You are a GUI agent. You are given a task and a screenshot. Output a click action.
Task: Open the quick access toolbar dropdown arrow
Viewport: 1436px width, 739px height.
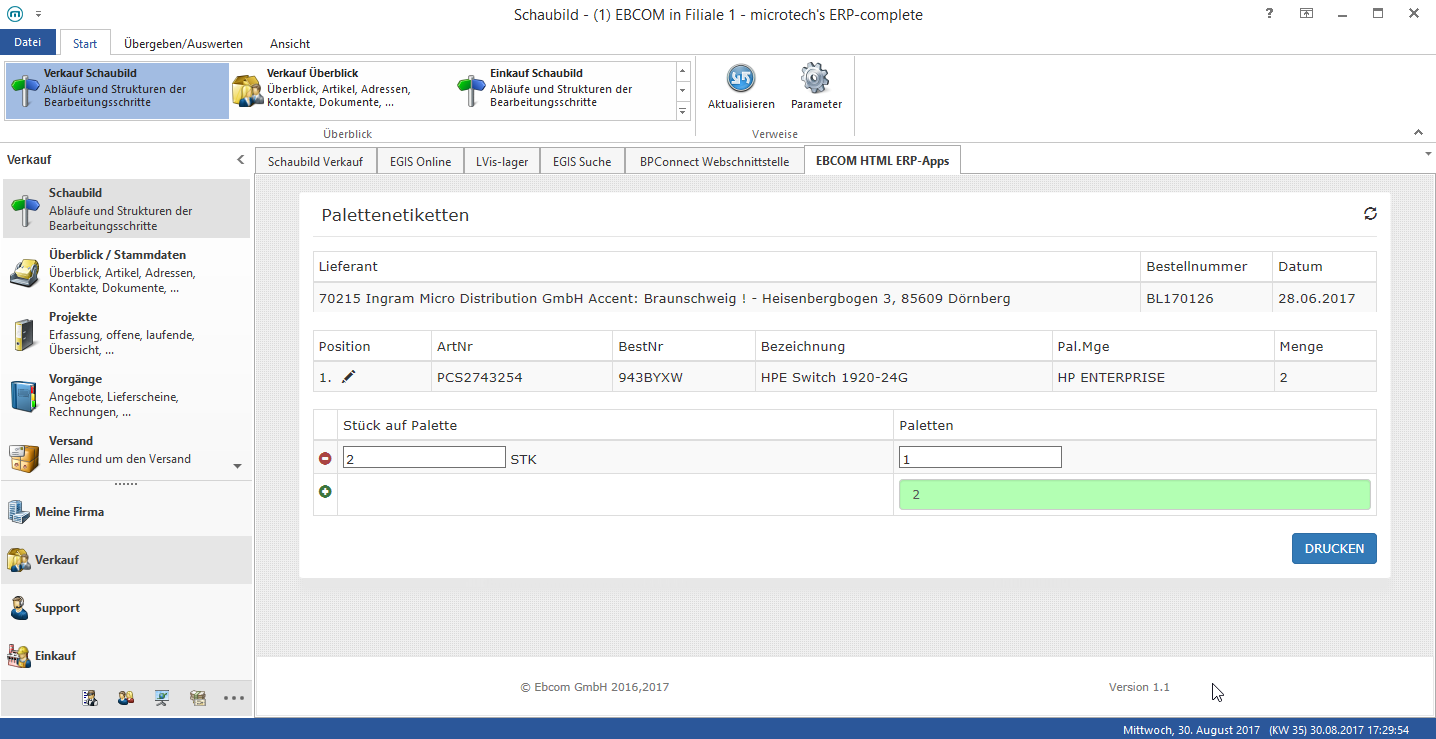click(38, 15)
